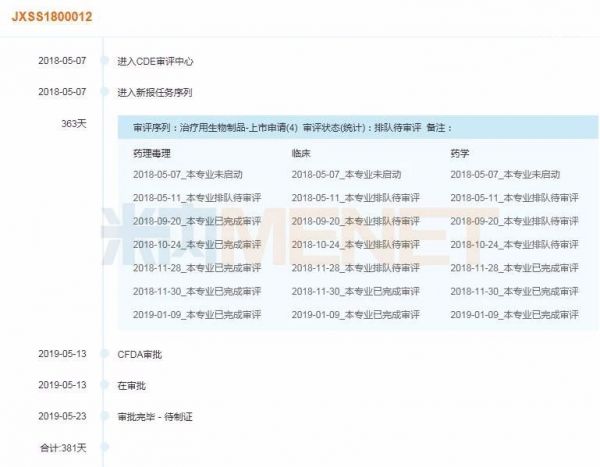Click 2018-09-20 entry in 药学 column
Screen dimensions: 600x467
pos(514,220)
